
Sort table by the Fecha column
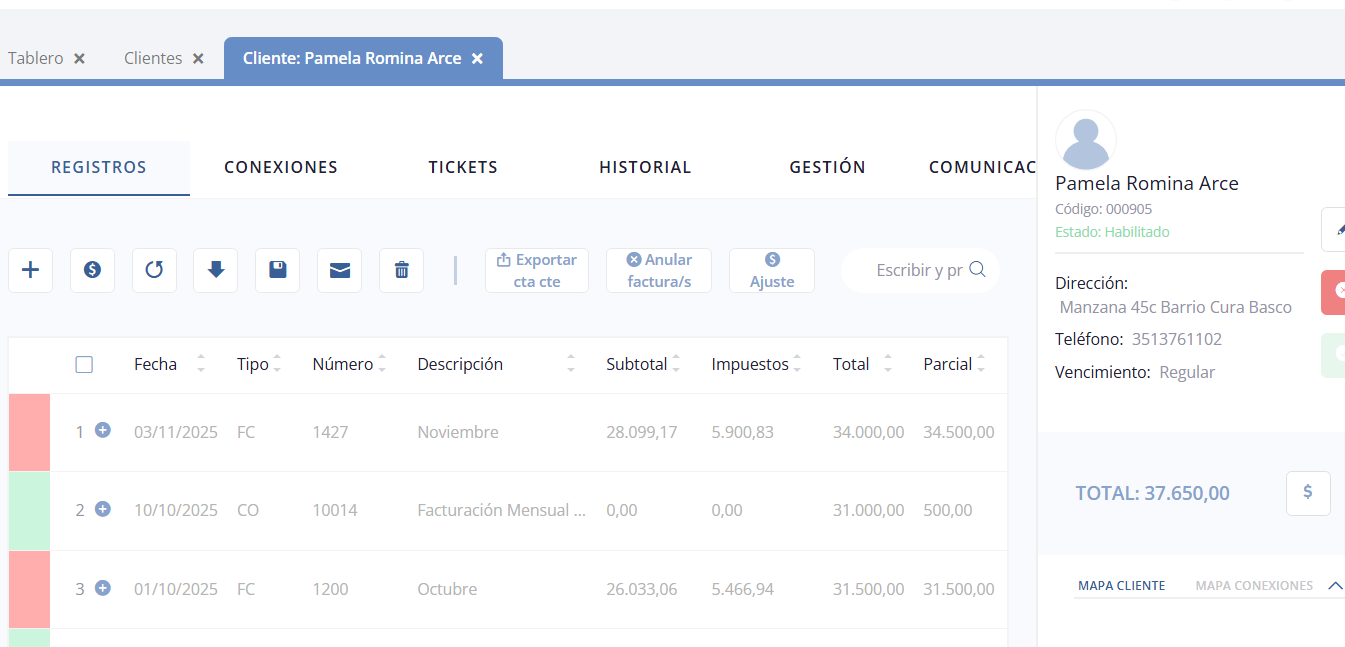[x=156, y=365]
